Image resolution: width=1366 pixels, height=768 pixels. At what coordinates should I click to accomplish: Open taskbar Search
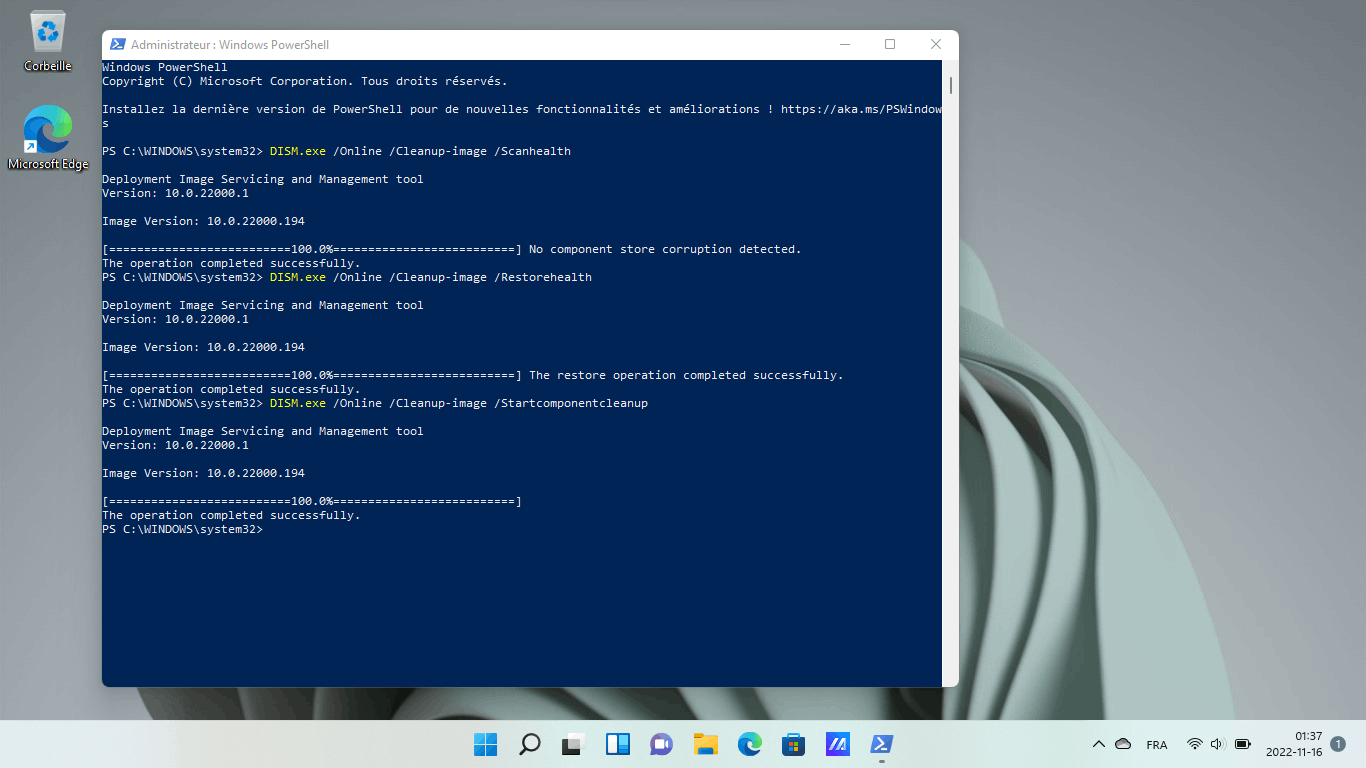click(x=530, y=744)
